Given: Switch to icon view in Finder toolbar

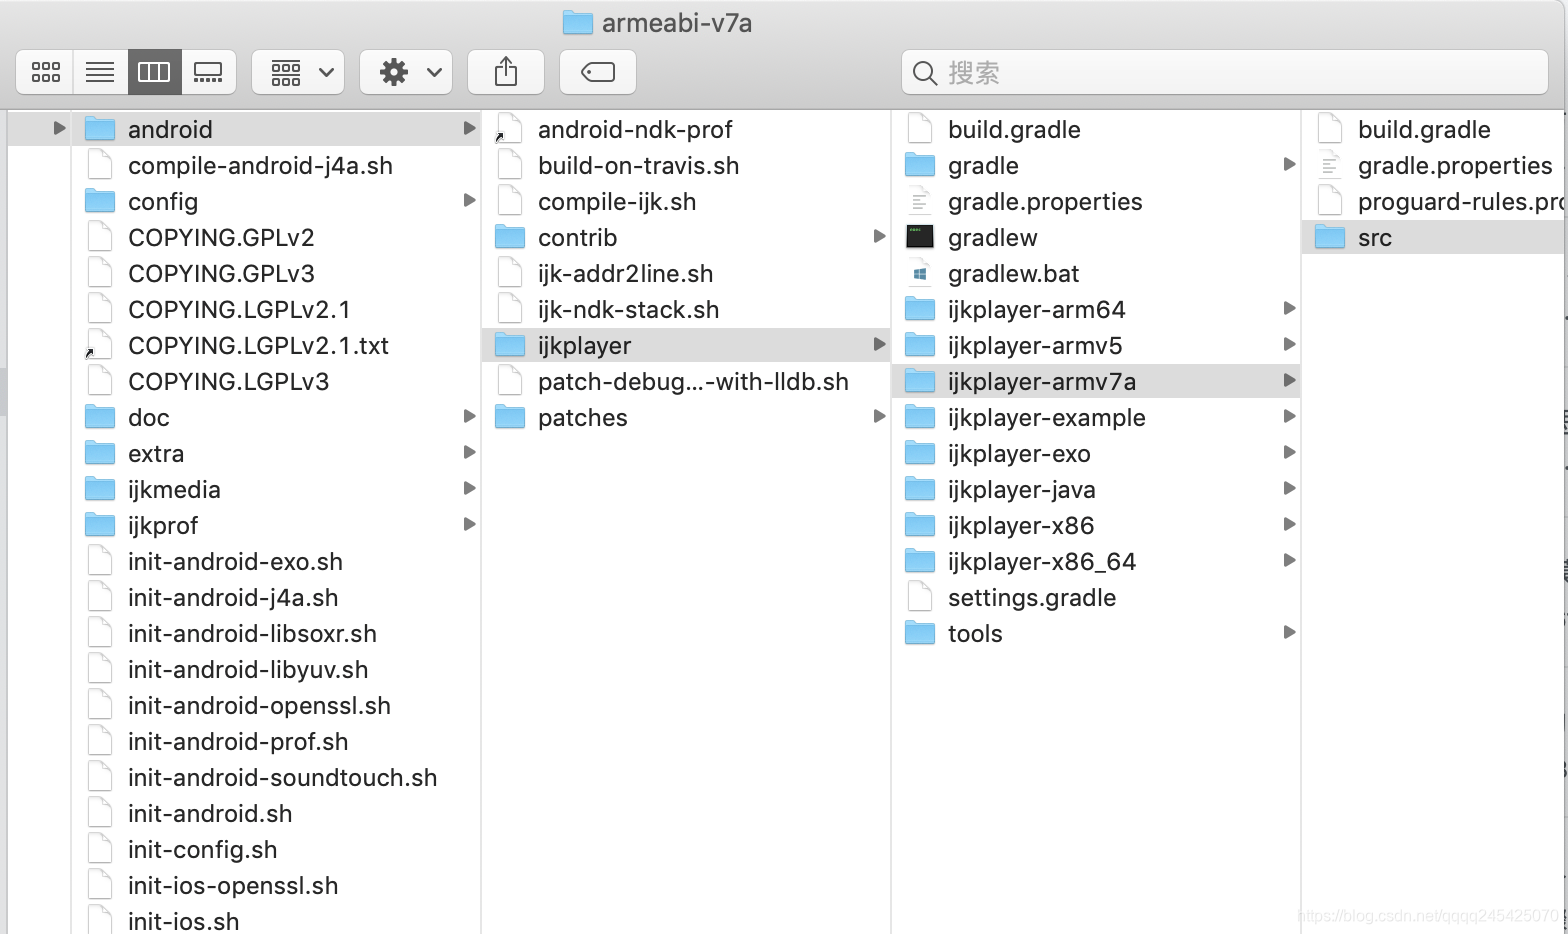Looking at the screenshot, I should click(x=45, y=72).
